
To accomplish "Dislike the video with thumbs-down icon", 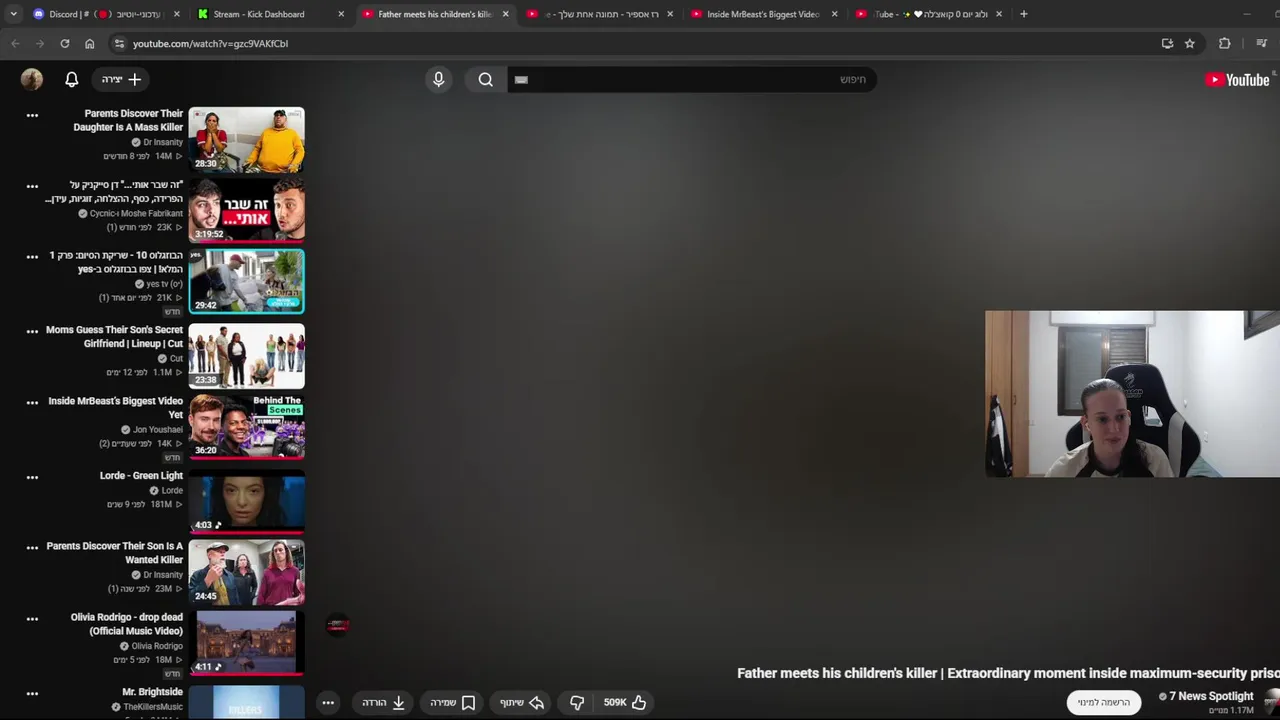I will (577, 703).
